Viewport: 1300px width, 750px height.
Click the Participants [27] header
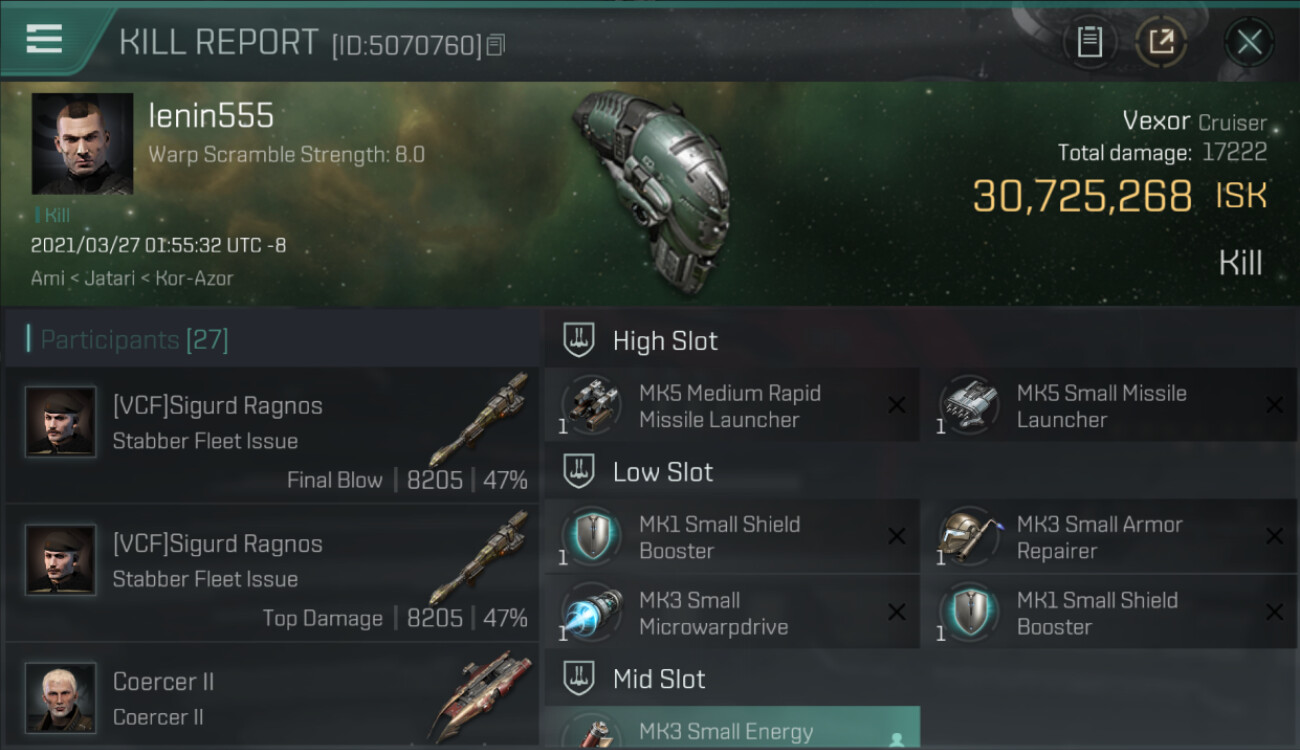coord(134,340)
